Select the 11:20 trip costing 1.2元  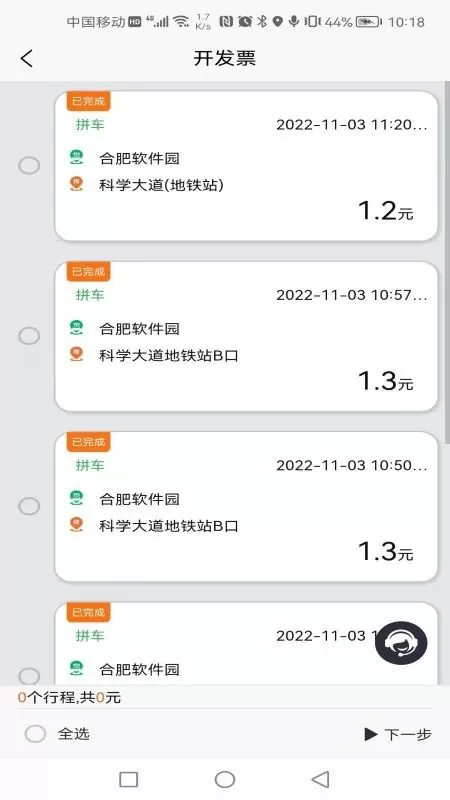(x=29, y=165)
